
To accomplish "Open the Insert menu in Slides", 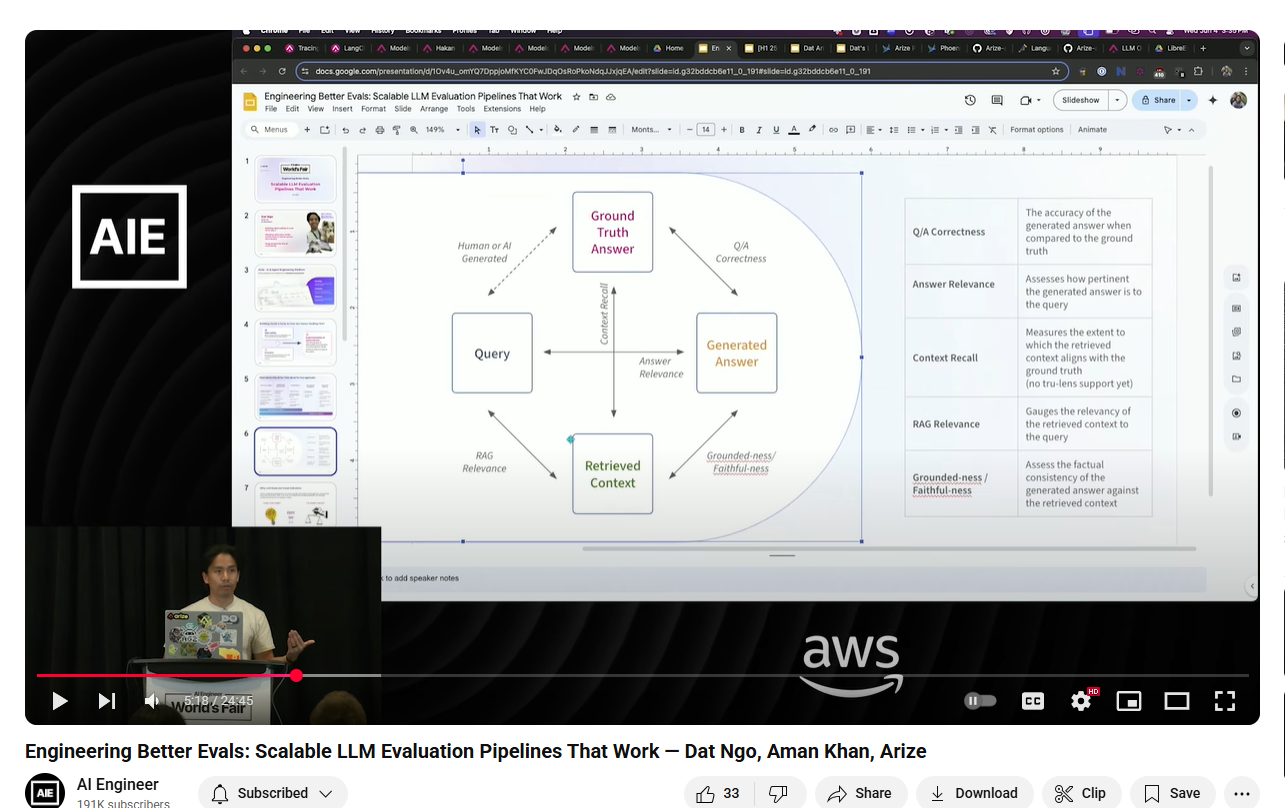I will 342,109.
